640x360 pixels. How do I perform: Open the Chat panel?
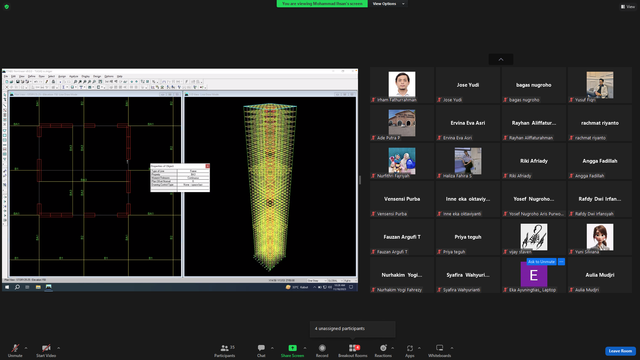(261, 350)
